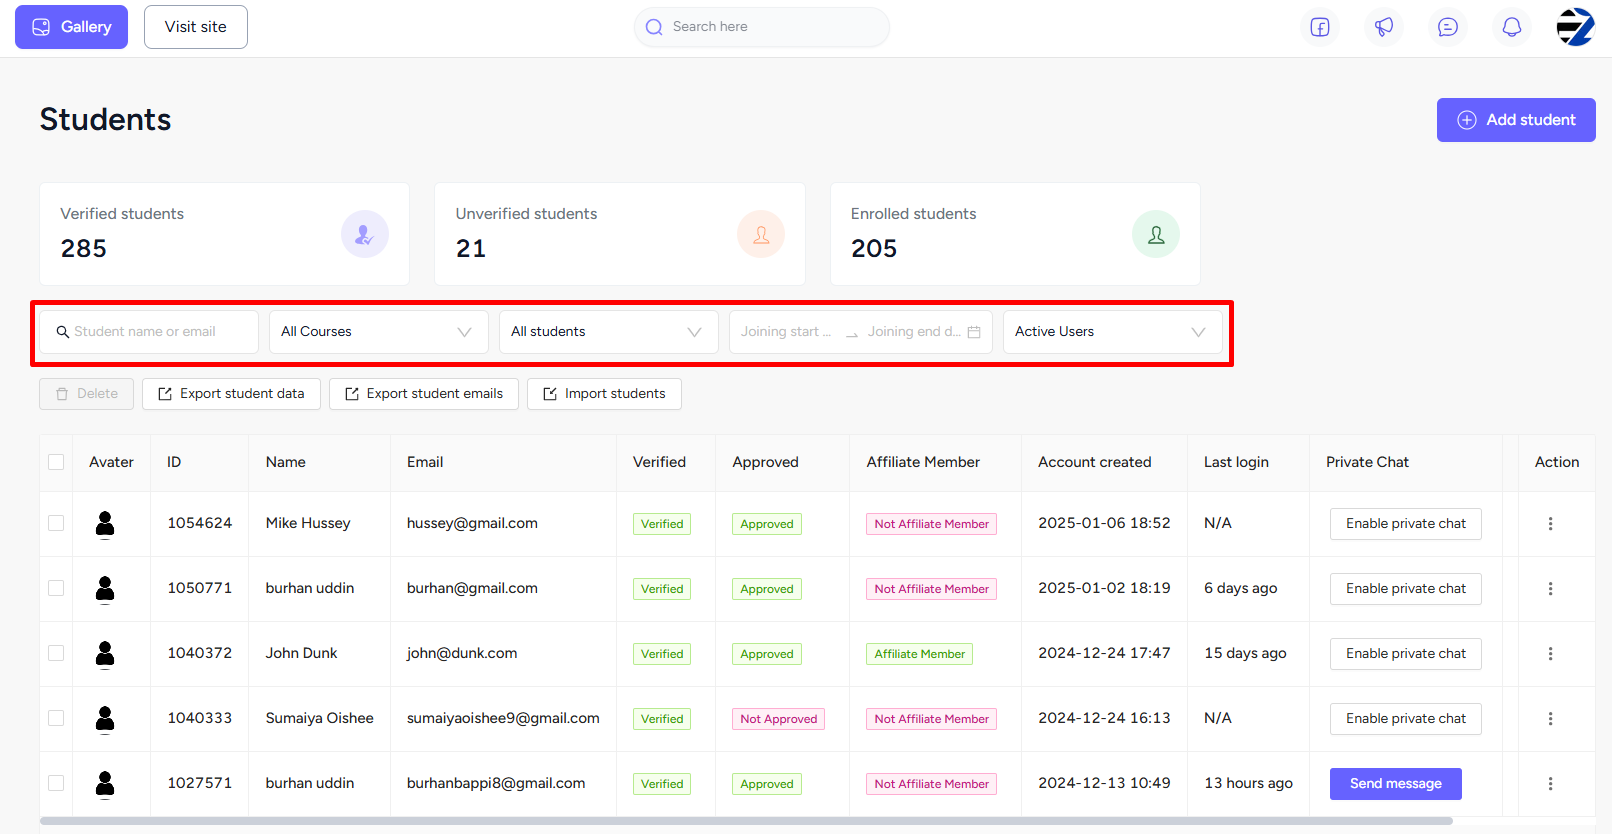Click the Enrolled students card icon
Screen dimensions: 1612x834
click(x=1156, y=234)
